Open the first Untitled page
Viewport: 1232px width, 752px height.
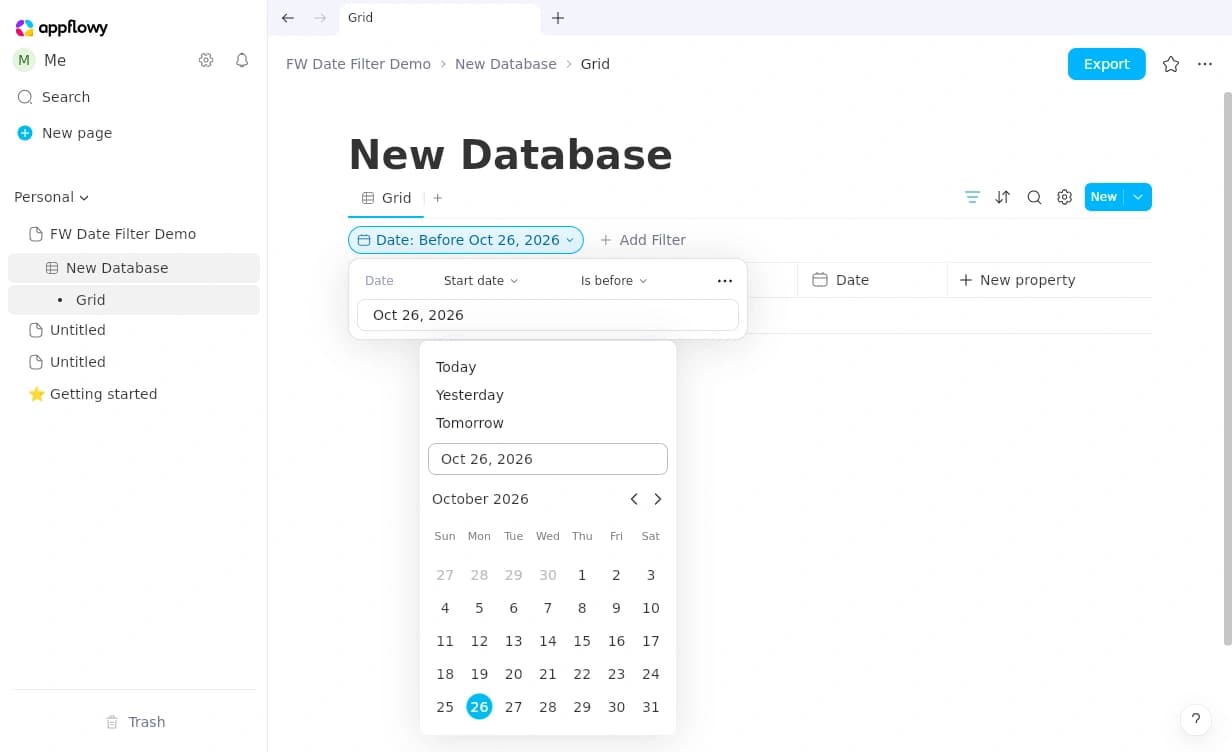coord(134,330)
